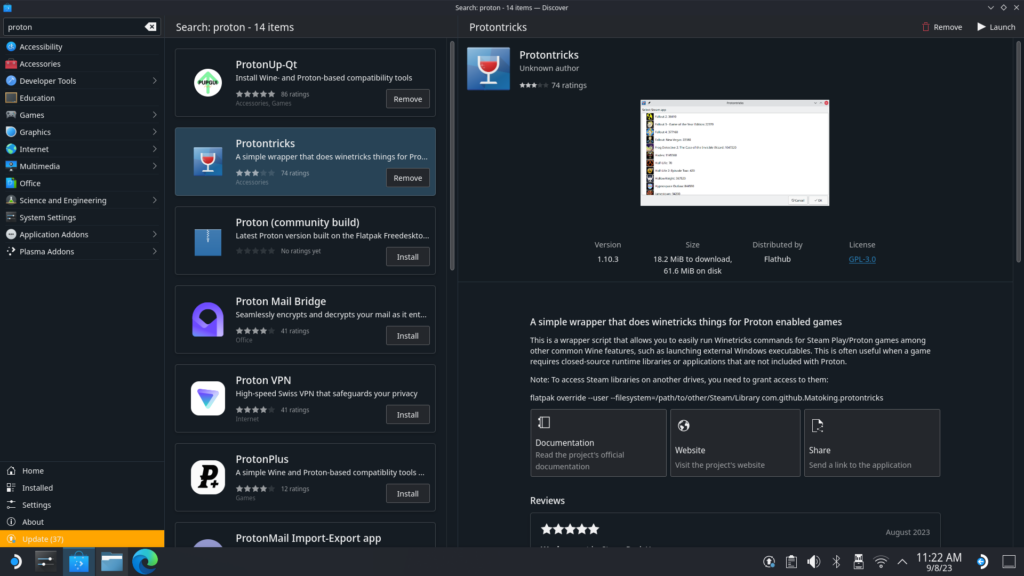Select the Protontricks wine glass icon in results

(208, 161)
